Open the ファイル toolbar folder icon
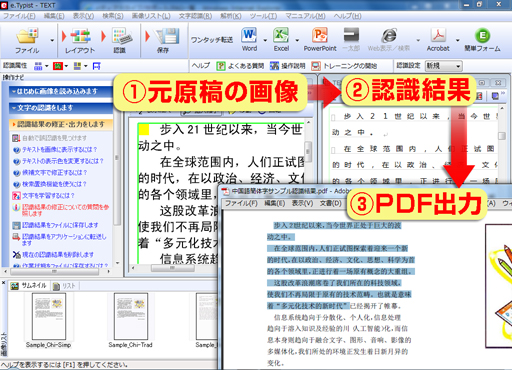512x370 pixels. 27,36
